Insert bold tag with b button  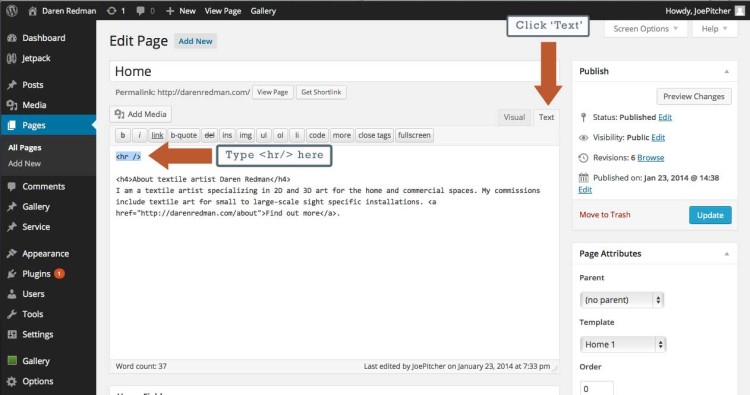pos(123,135)
